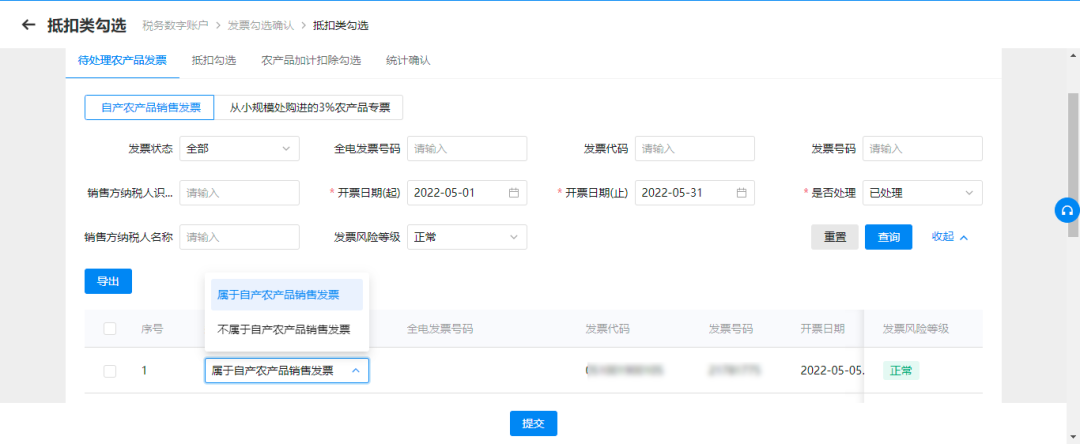Switch to the 抵扣勾选 tab

[x=214, y=60]
